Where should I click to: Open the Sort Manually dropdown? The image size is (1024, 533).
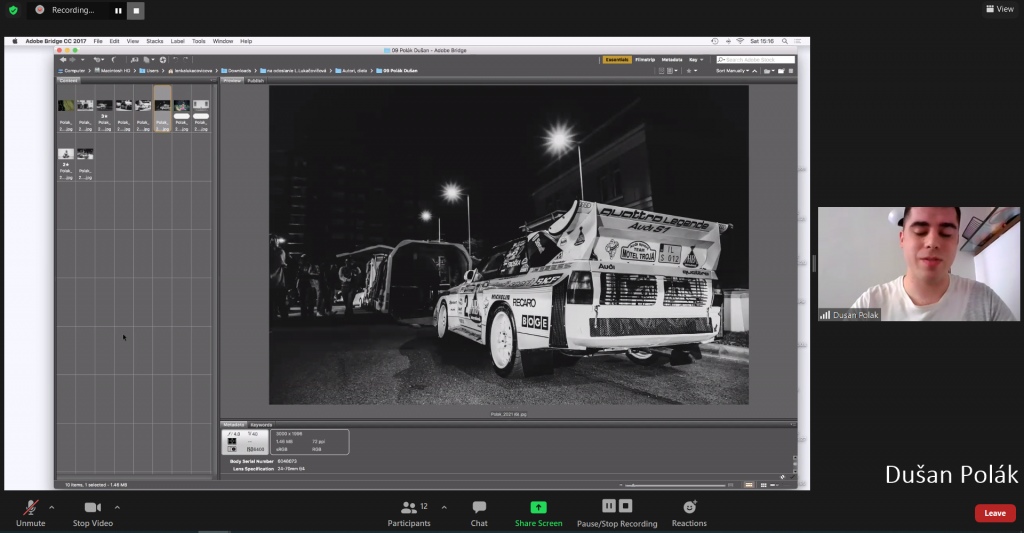732,71
